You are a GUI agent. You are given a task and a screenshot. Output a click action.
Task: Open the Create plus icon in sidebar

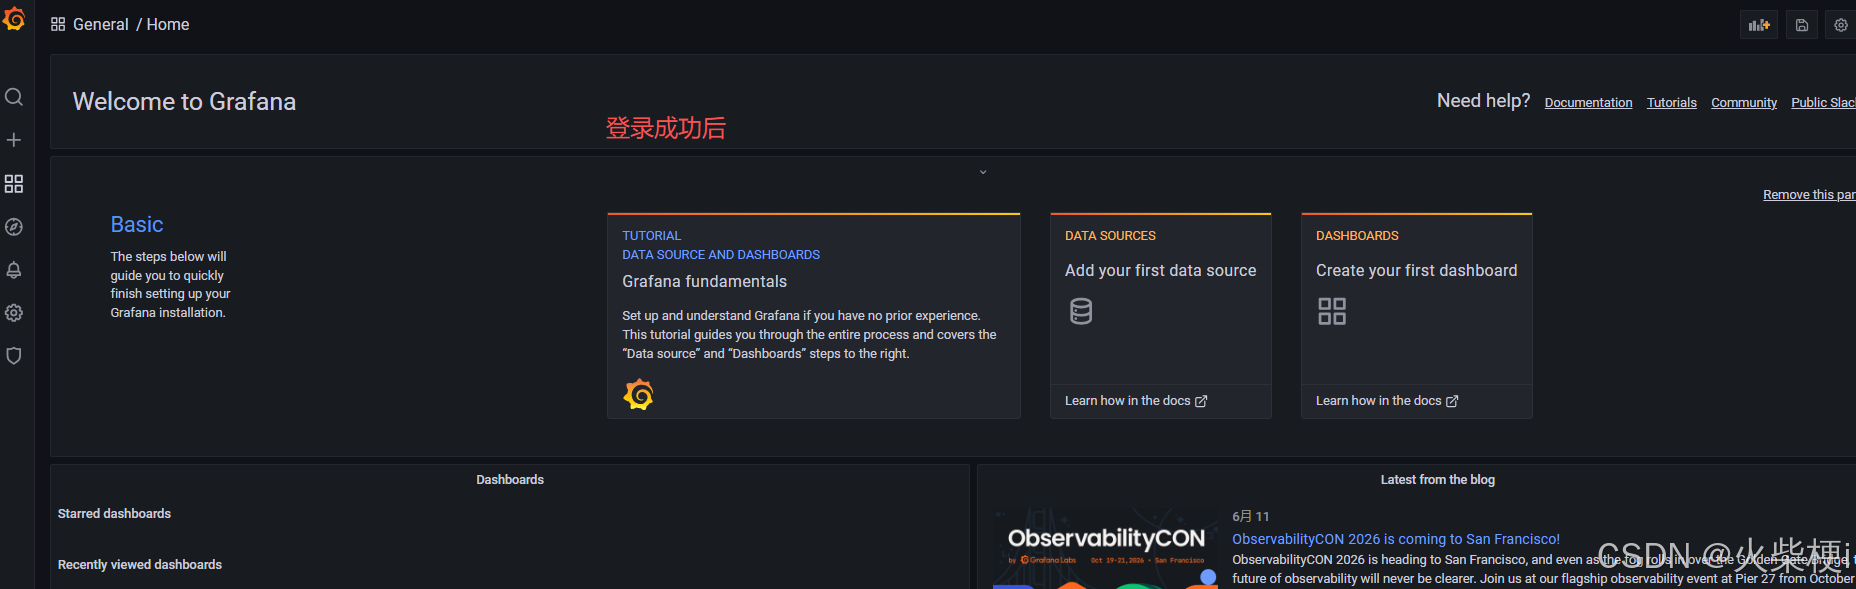[x=14, y=140]
